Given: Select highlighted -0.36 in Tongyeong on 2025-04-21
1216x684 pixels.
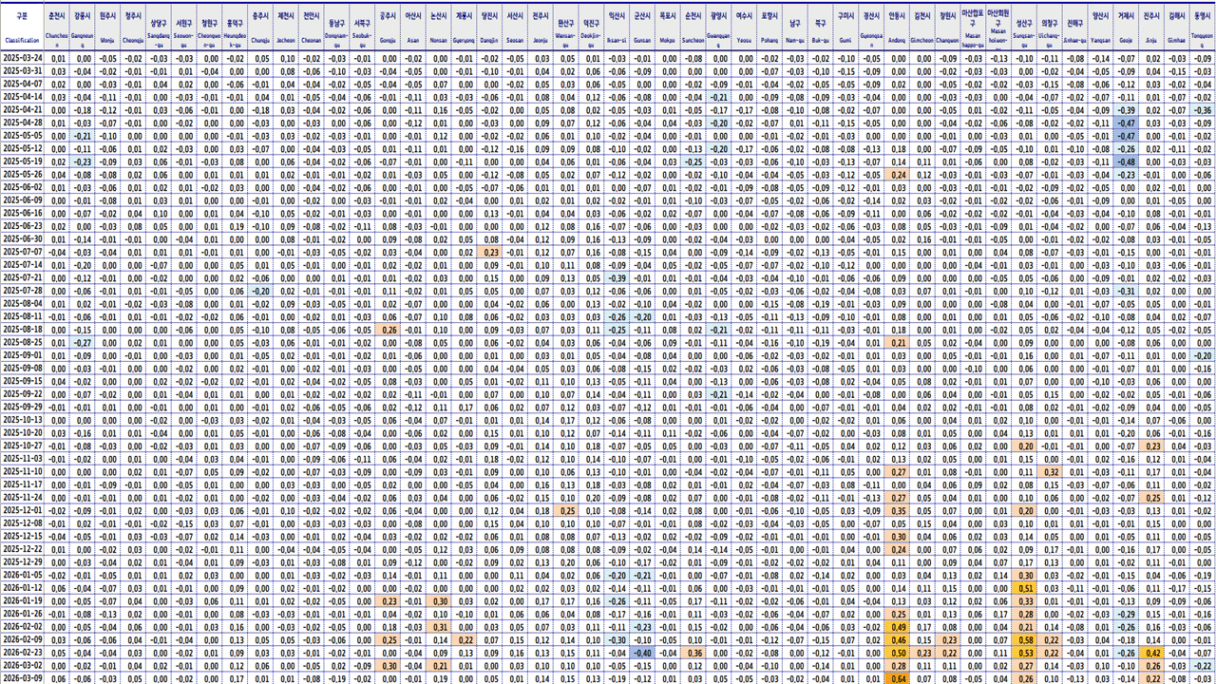Looking at the screenshot, I should (1202, 108).
